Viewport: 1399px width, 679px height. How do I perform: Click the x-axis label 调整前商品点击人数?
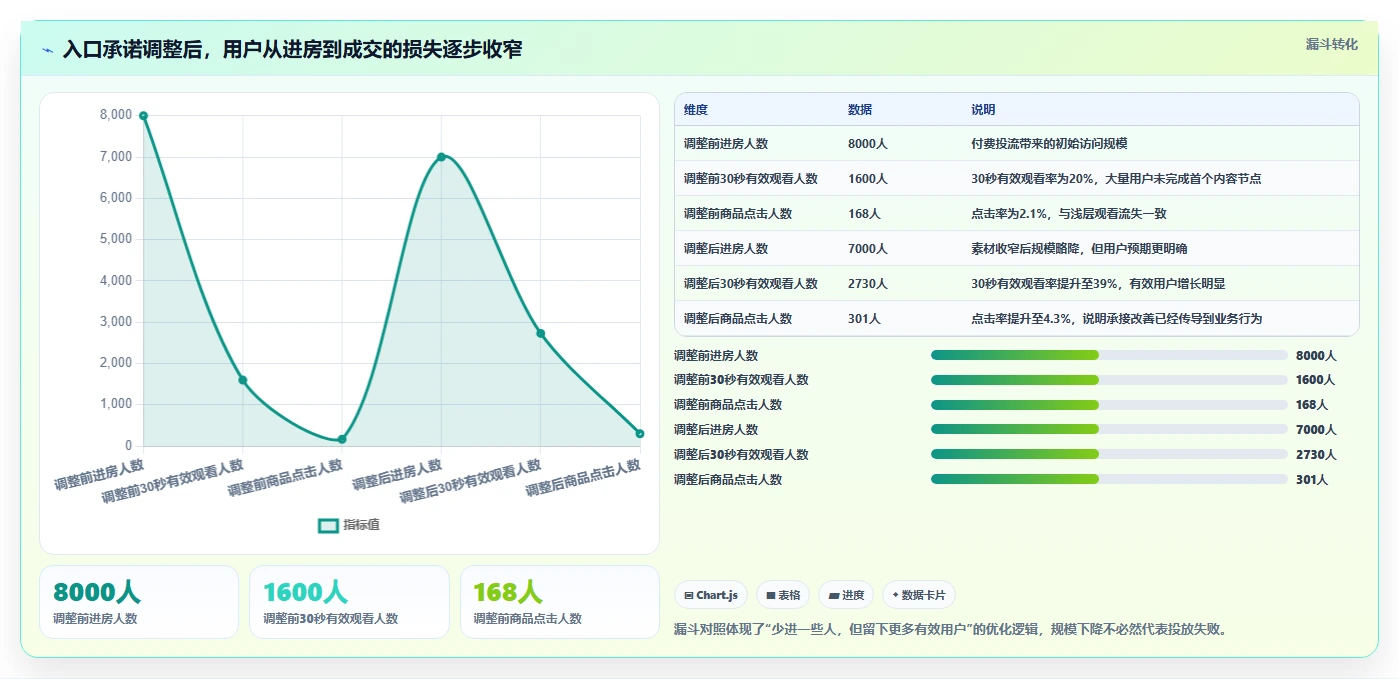pyautogui.click(x=285, y=479)
